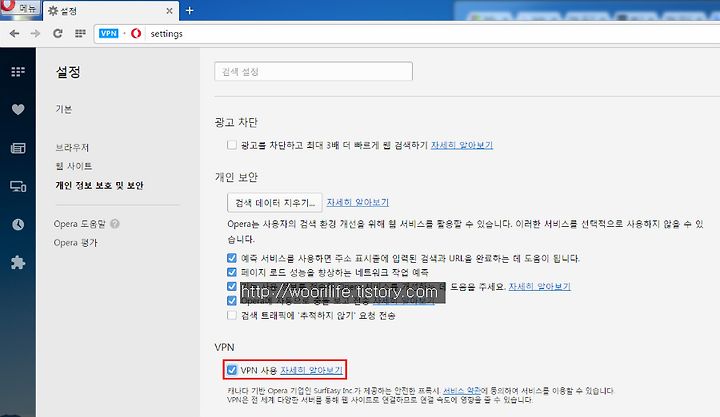Click the VPN badge in address bar
The image size is (720, 417).
pos(109,34)
